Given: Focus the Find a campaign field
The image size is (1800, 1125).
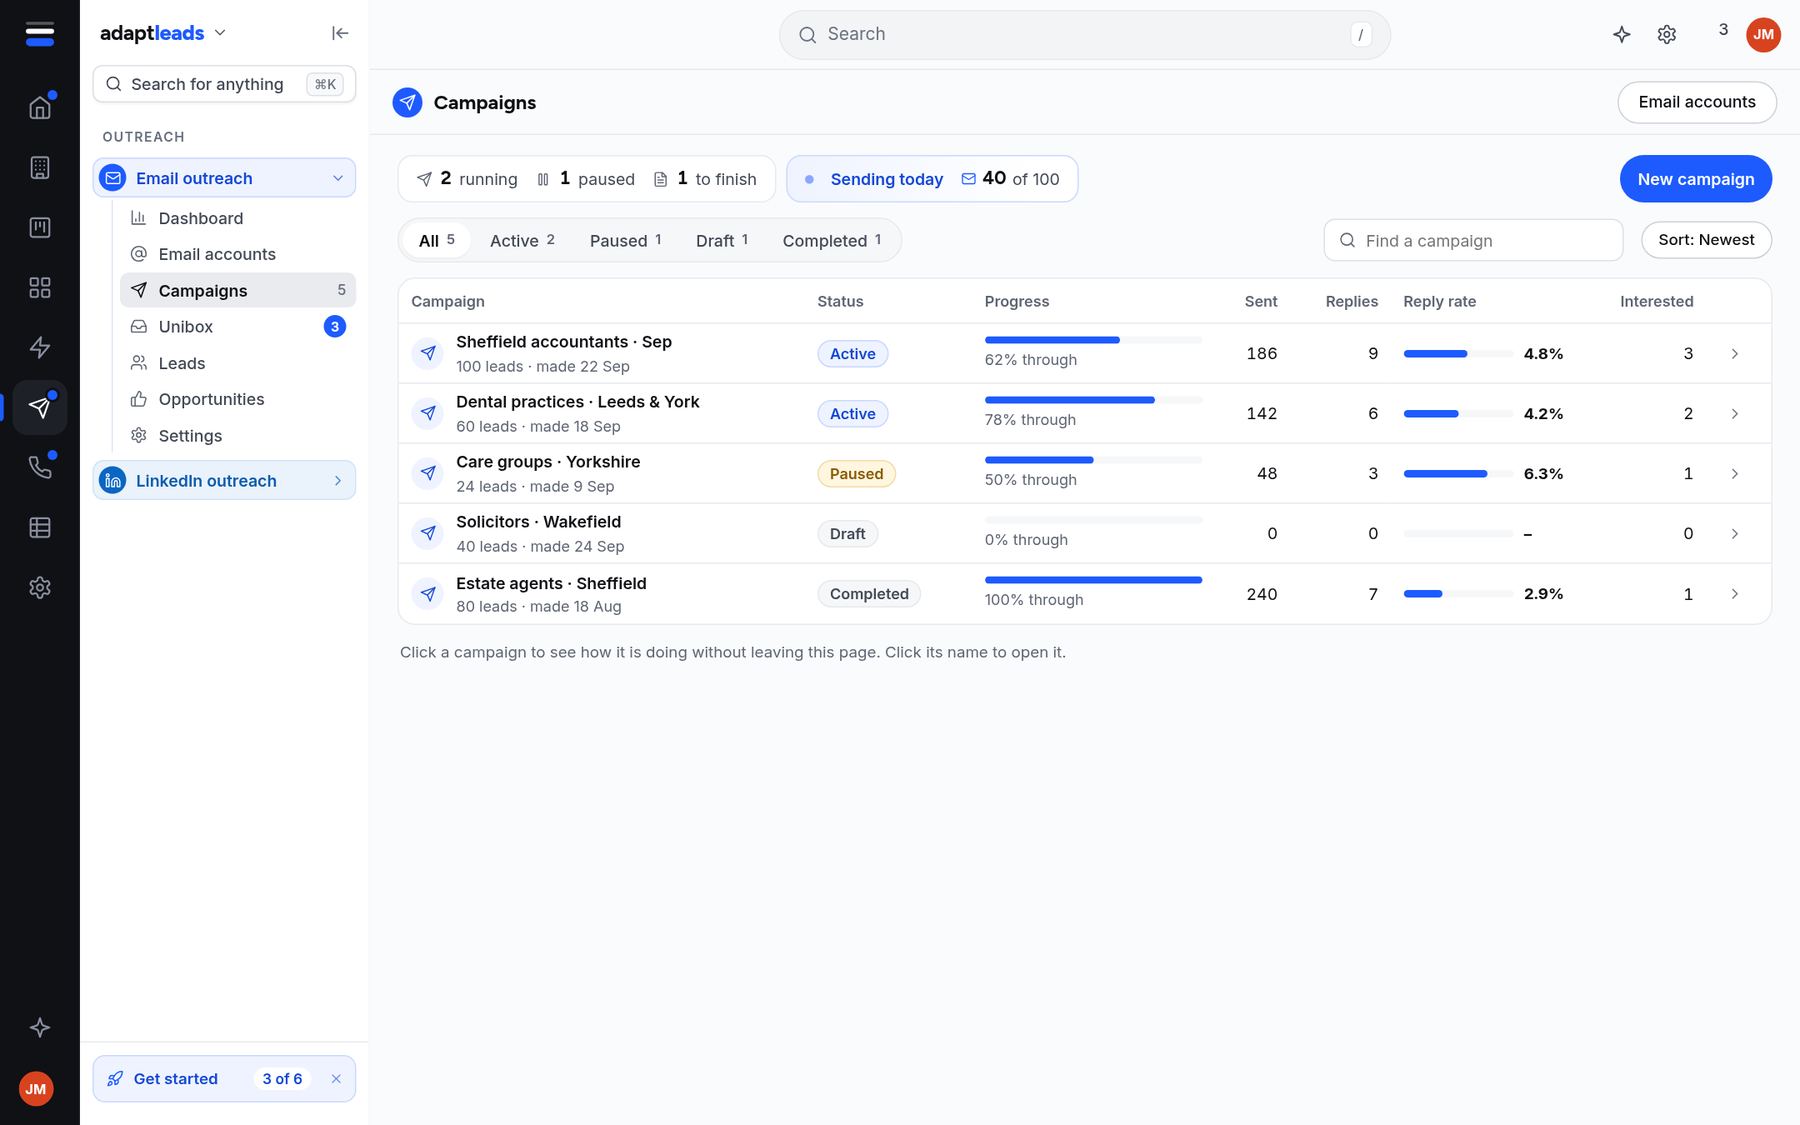Looking at the screenshot, I should 1473,240.
